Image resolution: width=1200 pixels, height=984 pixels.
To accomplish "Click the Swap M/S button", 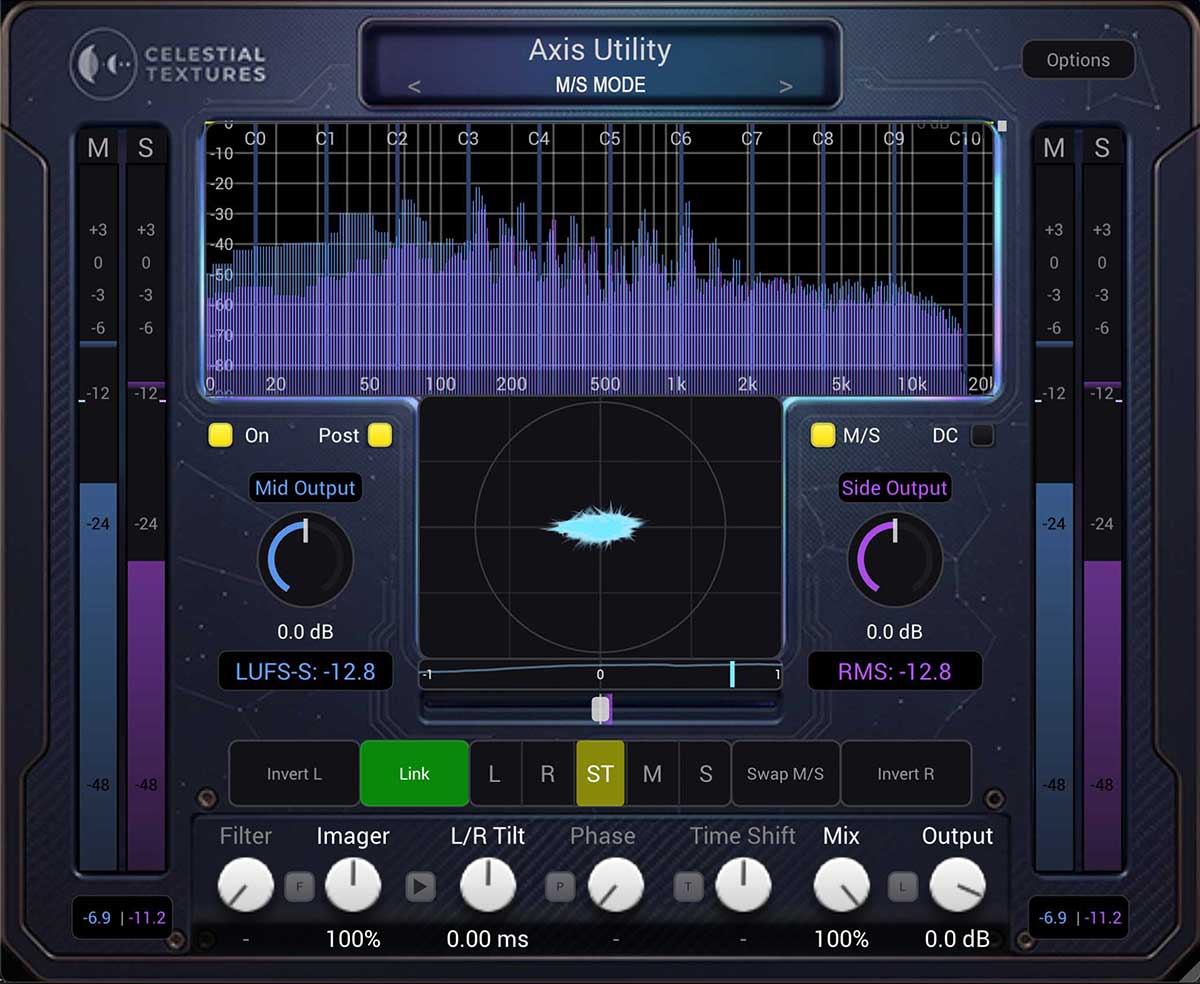I will [x=786, y=773].
